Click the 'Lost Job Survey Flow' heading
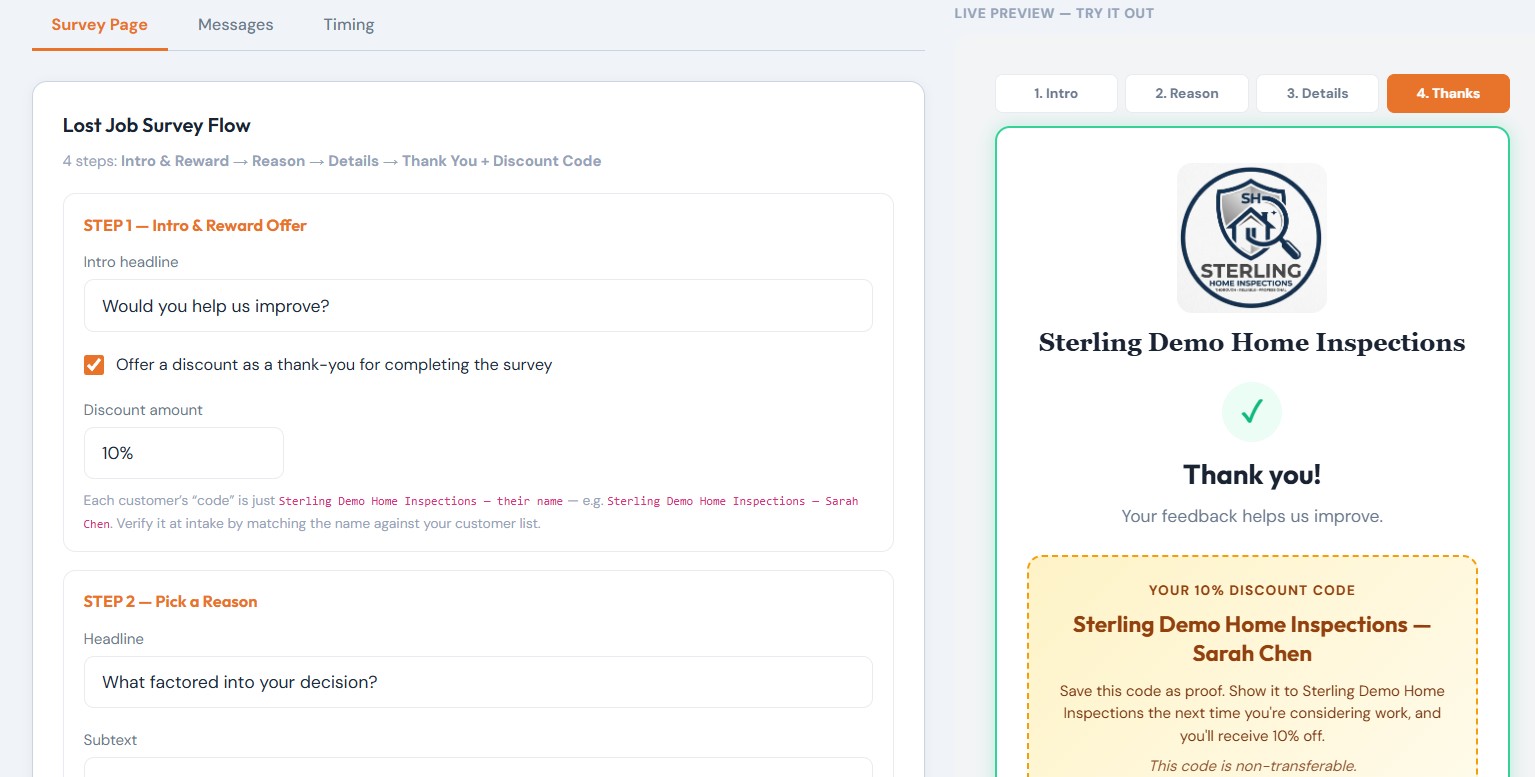The image size is (1535, 777). click(x=157, y=125)
